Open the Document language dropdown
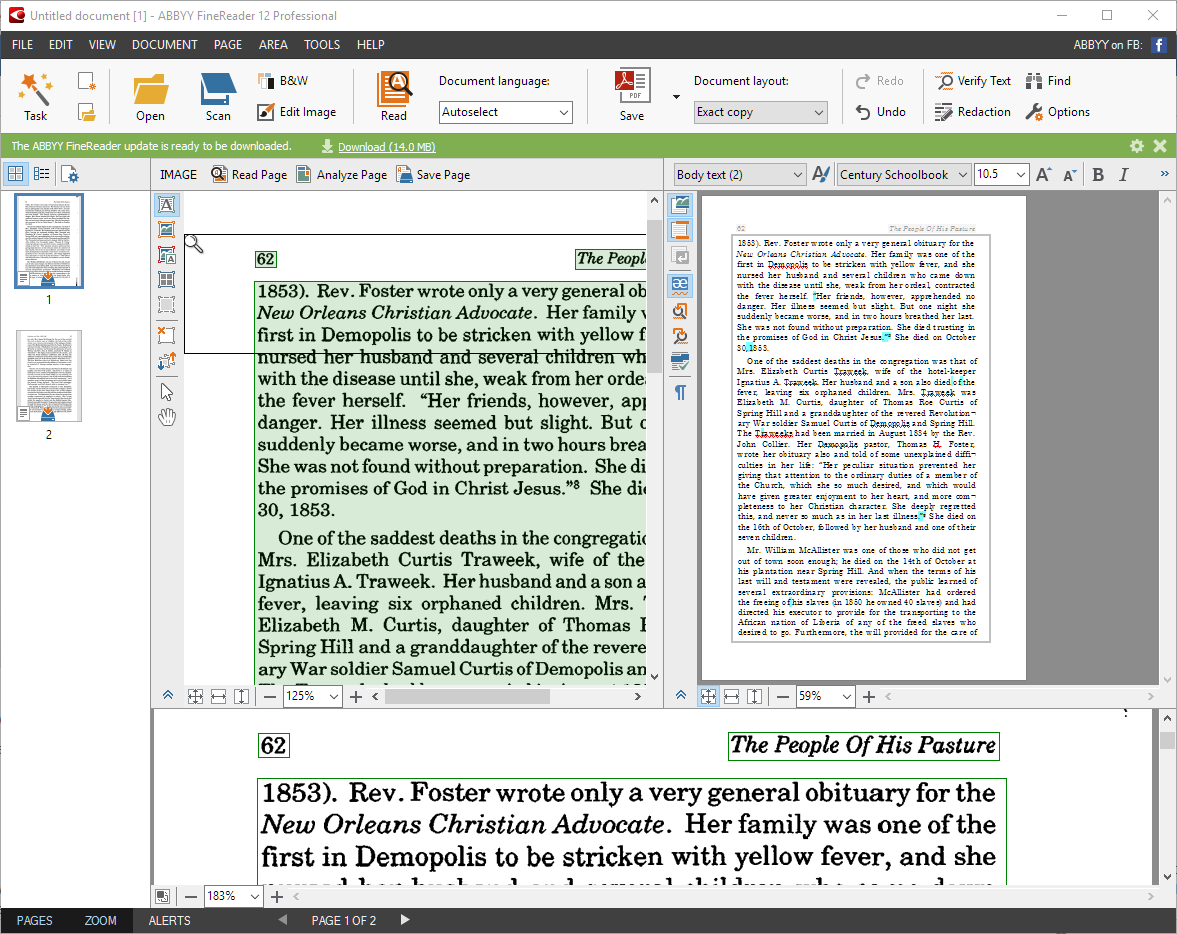The height and width of the screenshot is (934, 1177). pos(506,112)
